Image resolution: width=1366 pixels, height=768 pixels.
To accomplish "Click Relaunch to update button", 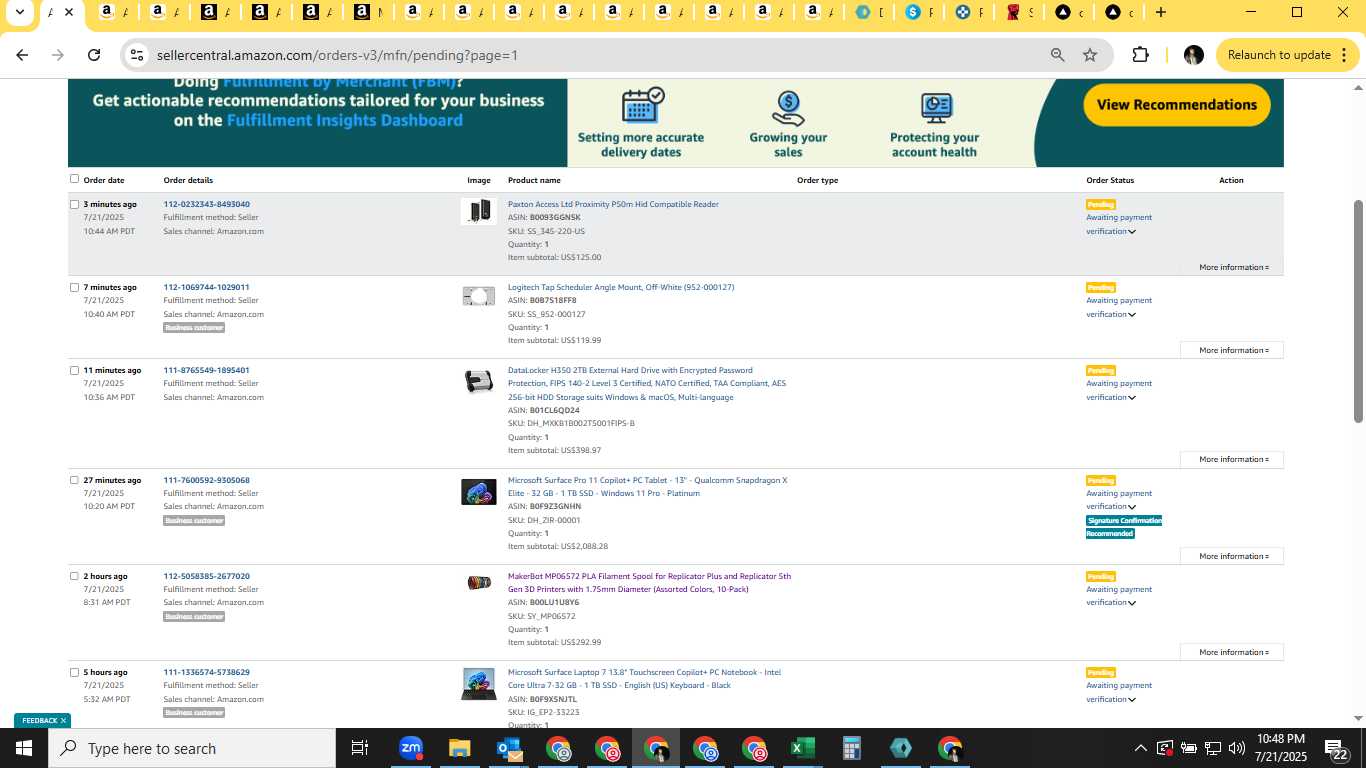I will (x=1287, y=55).
